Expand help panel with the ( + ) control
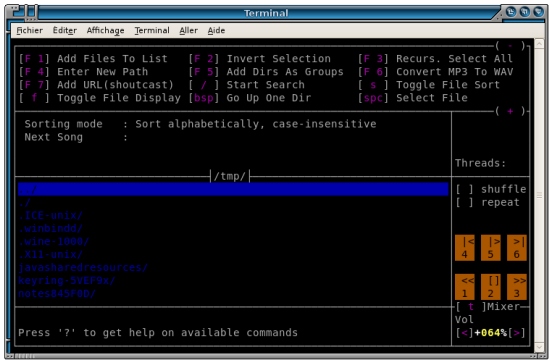 point(510,111)
